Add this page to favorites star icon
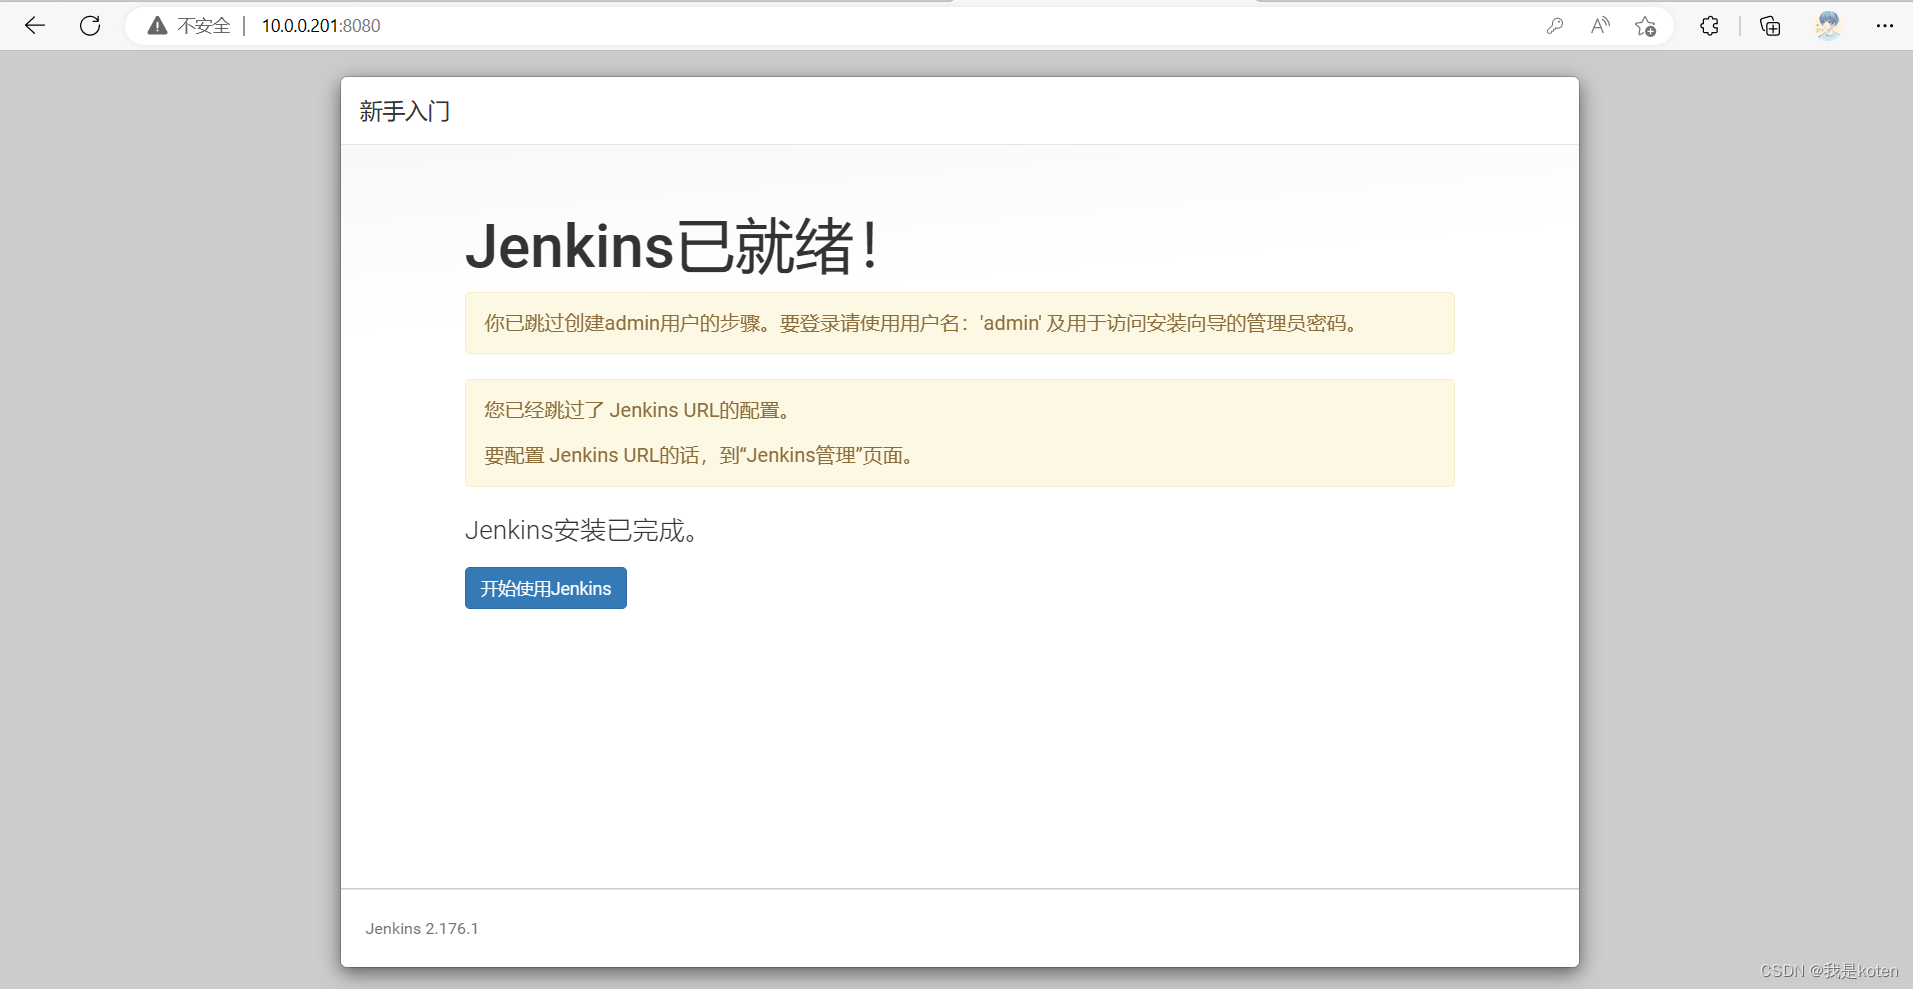Screen dimensions: 1913x989 click(1645, 26)
